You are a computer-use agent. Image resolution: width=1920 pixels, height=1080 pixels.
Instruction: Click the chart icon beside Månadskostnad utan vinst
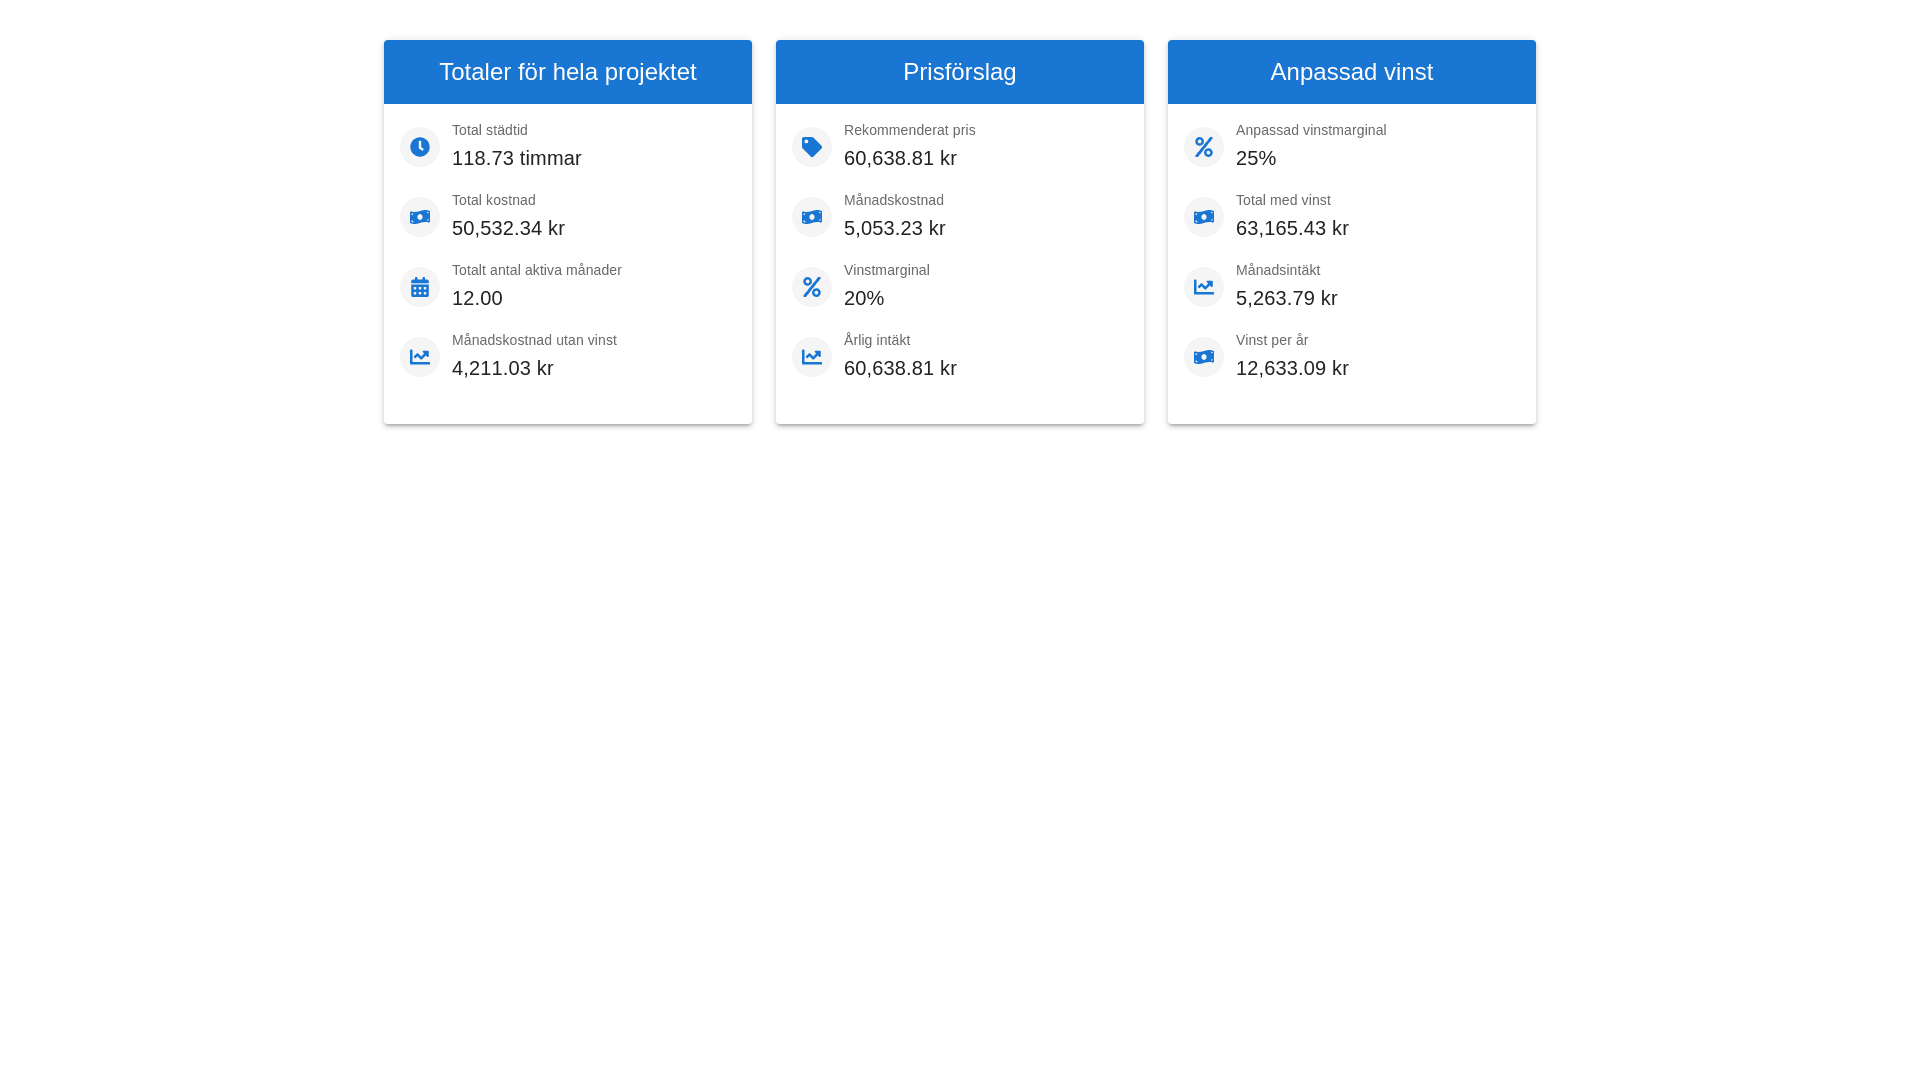[x=420, y=357]
